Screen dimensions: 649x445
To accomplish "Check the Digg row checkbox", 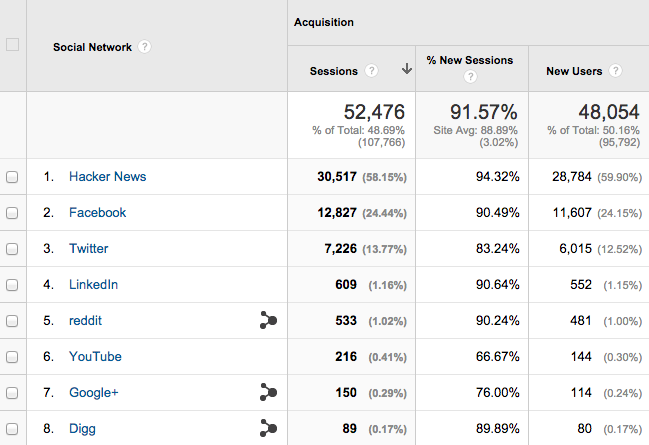I will [x=12, y=429].
